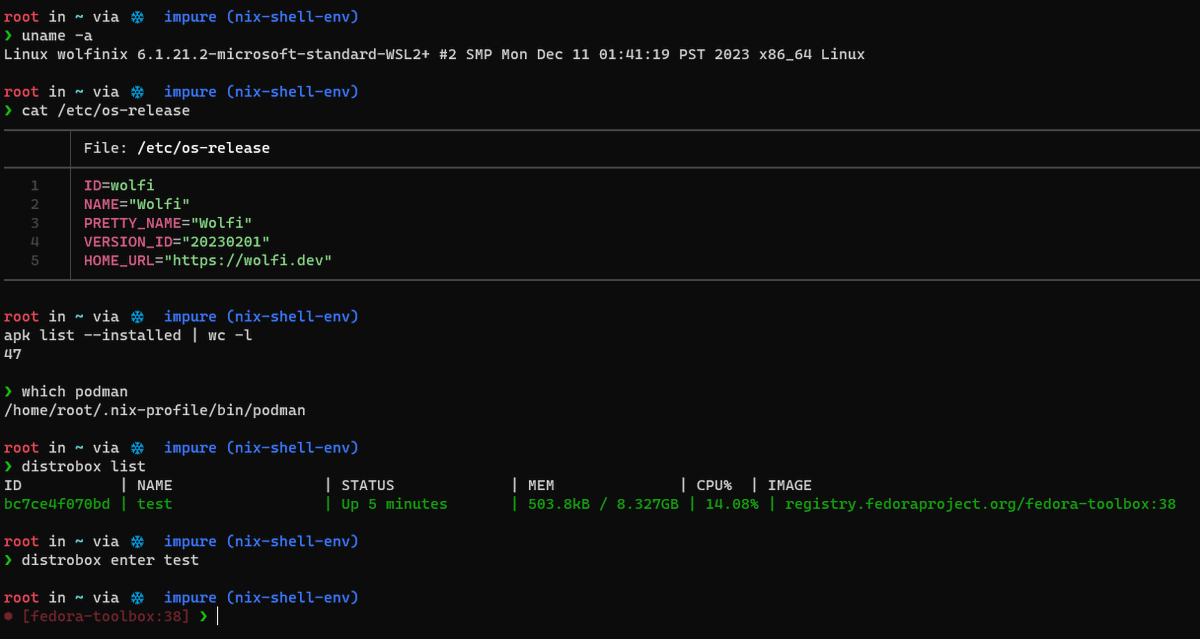
Task: Click the line NAME="Wolfi"
Action: [137, 204]
